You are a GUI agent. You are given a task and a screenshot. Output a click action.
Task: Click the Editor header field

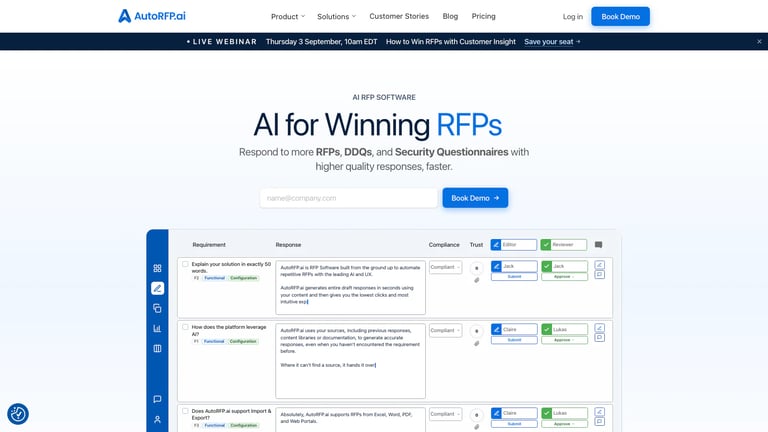(514, 244)
